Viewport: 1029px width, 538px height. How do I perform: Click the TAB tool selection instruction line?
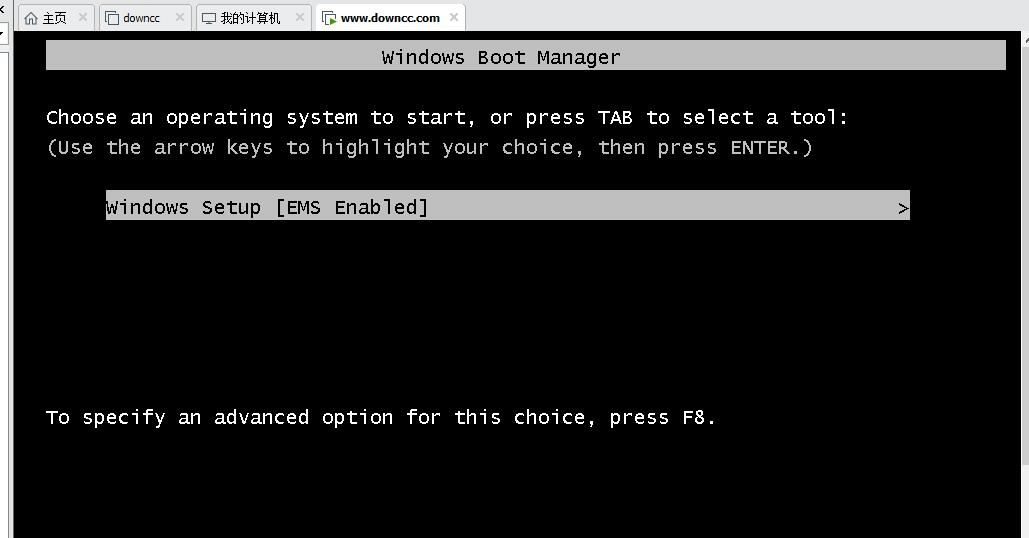tap(447, 118)
